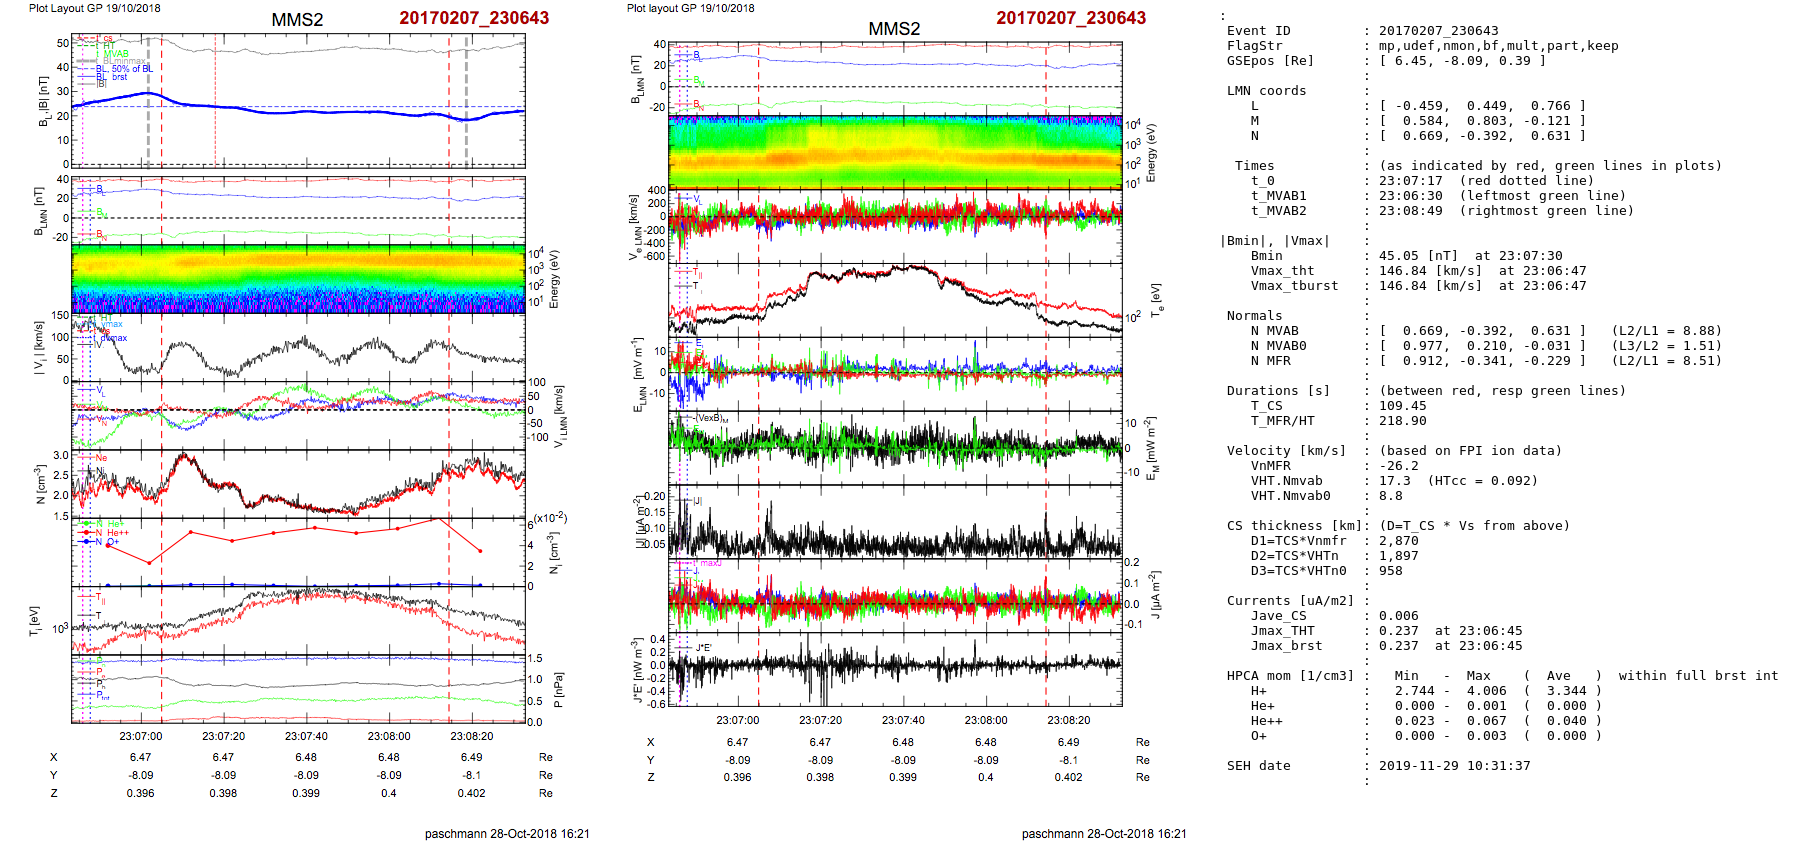1804x841 pixels.
Task: Click the t_0 time value 23:07:17
Action: point(1410,181)
